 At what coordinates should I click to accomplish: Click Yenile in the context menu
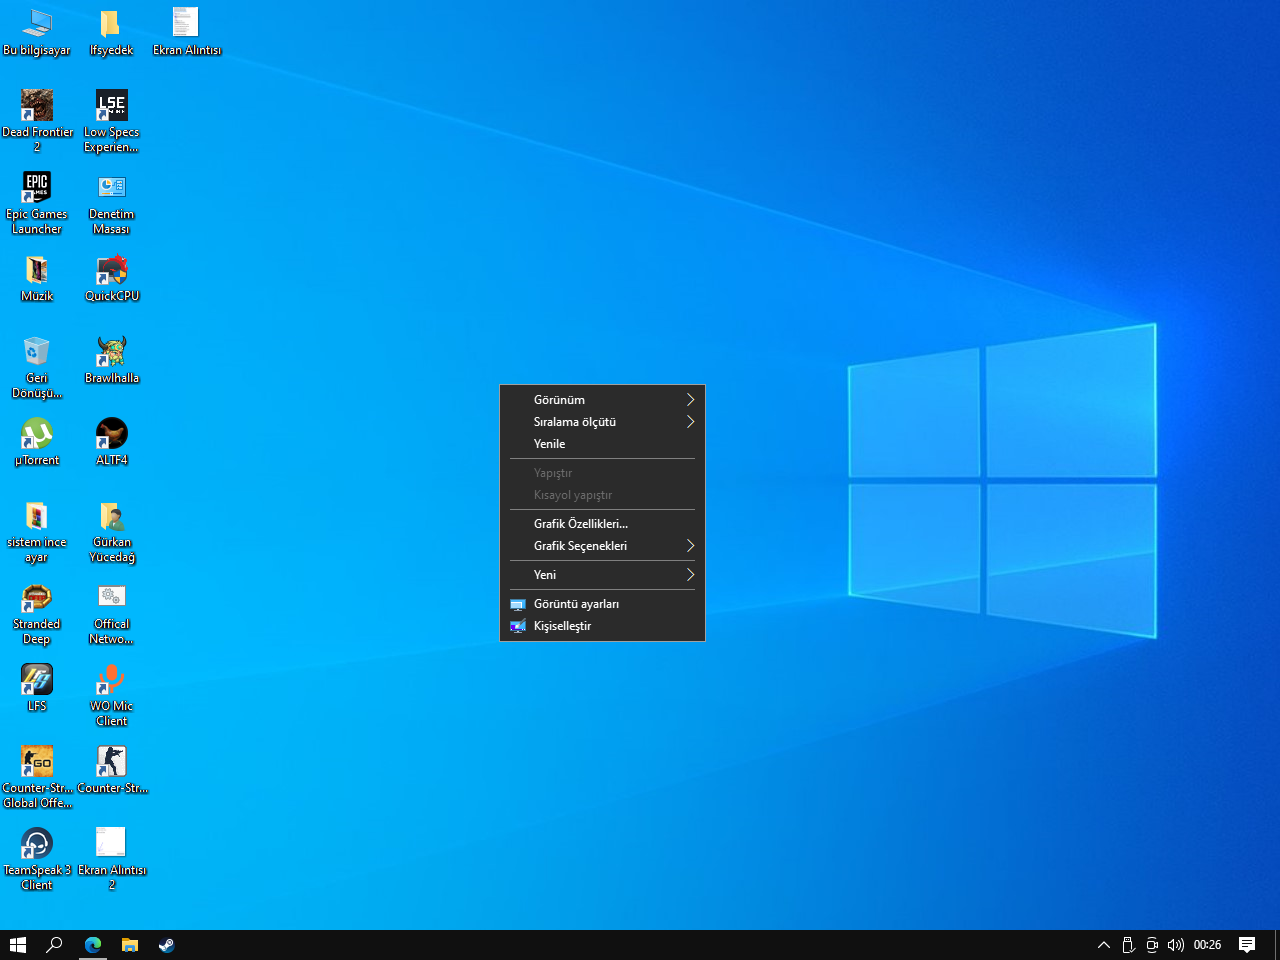point(550,444)
